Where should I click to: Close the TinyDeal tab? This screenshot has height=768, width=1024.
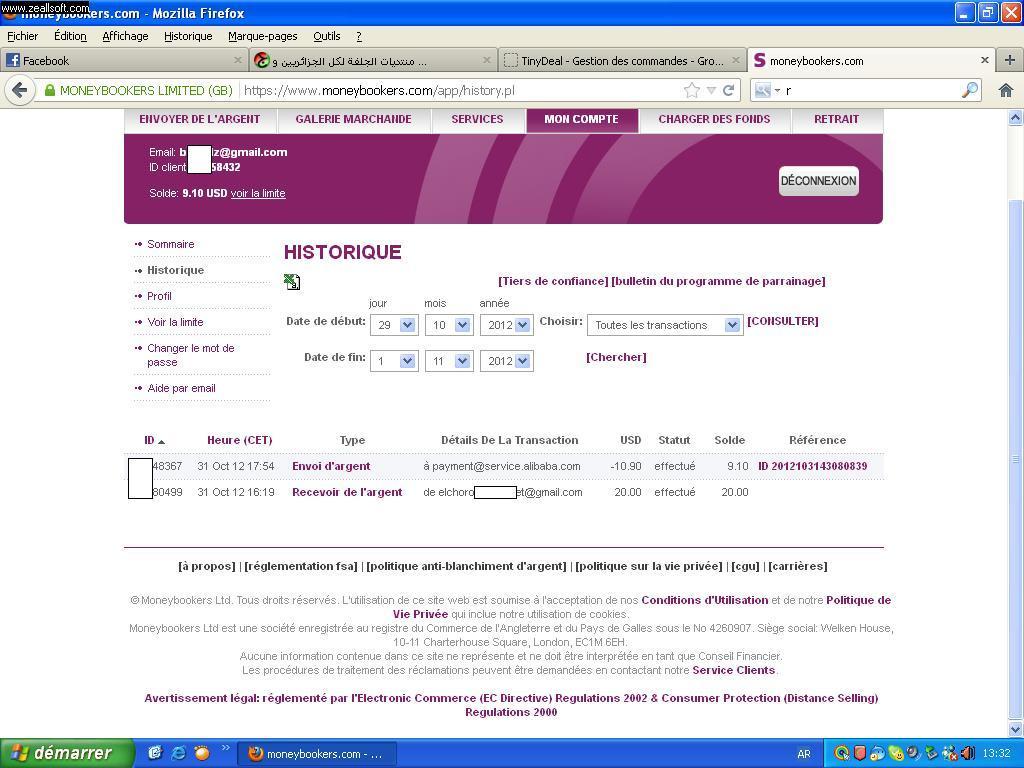[x=736, y=60]
